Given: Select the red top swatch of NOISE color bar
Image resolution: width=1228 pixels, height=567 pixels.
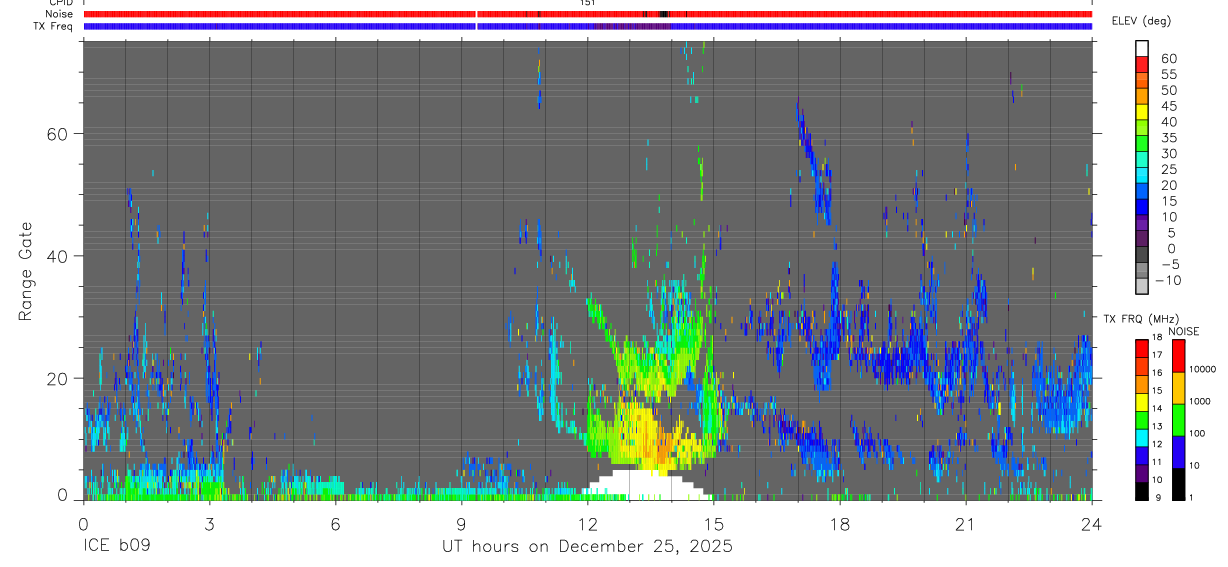Looking at the screenshot, I should pyautogui.click(x=1178, y=355).
